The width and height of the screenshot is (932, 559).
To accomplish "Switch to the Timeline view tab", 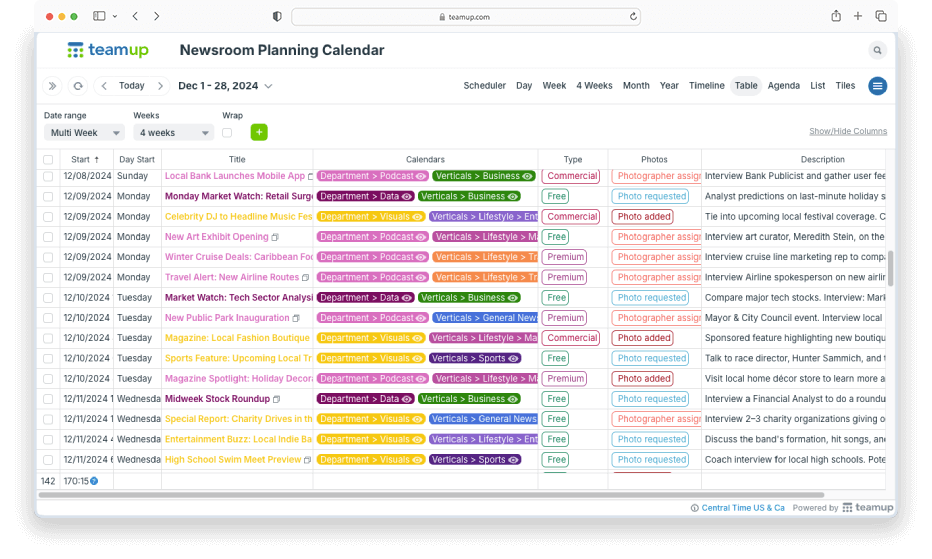I will click(706, 86).
